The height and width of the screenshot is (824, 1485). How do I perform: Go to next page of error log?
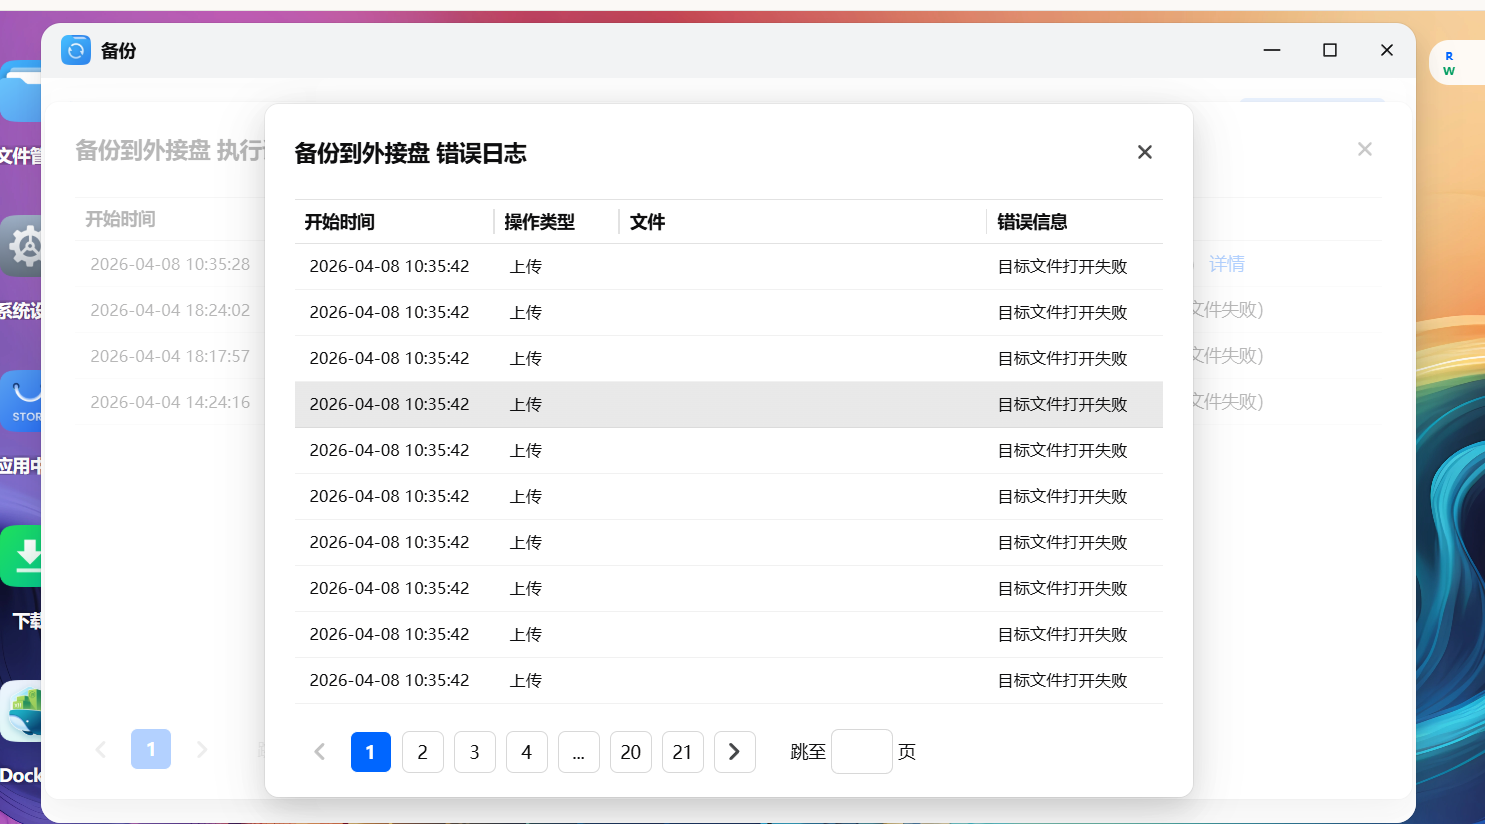coord(734,752)
